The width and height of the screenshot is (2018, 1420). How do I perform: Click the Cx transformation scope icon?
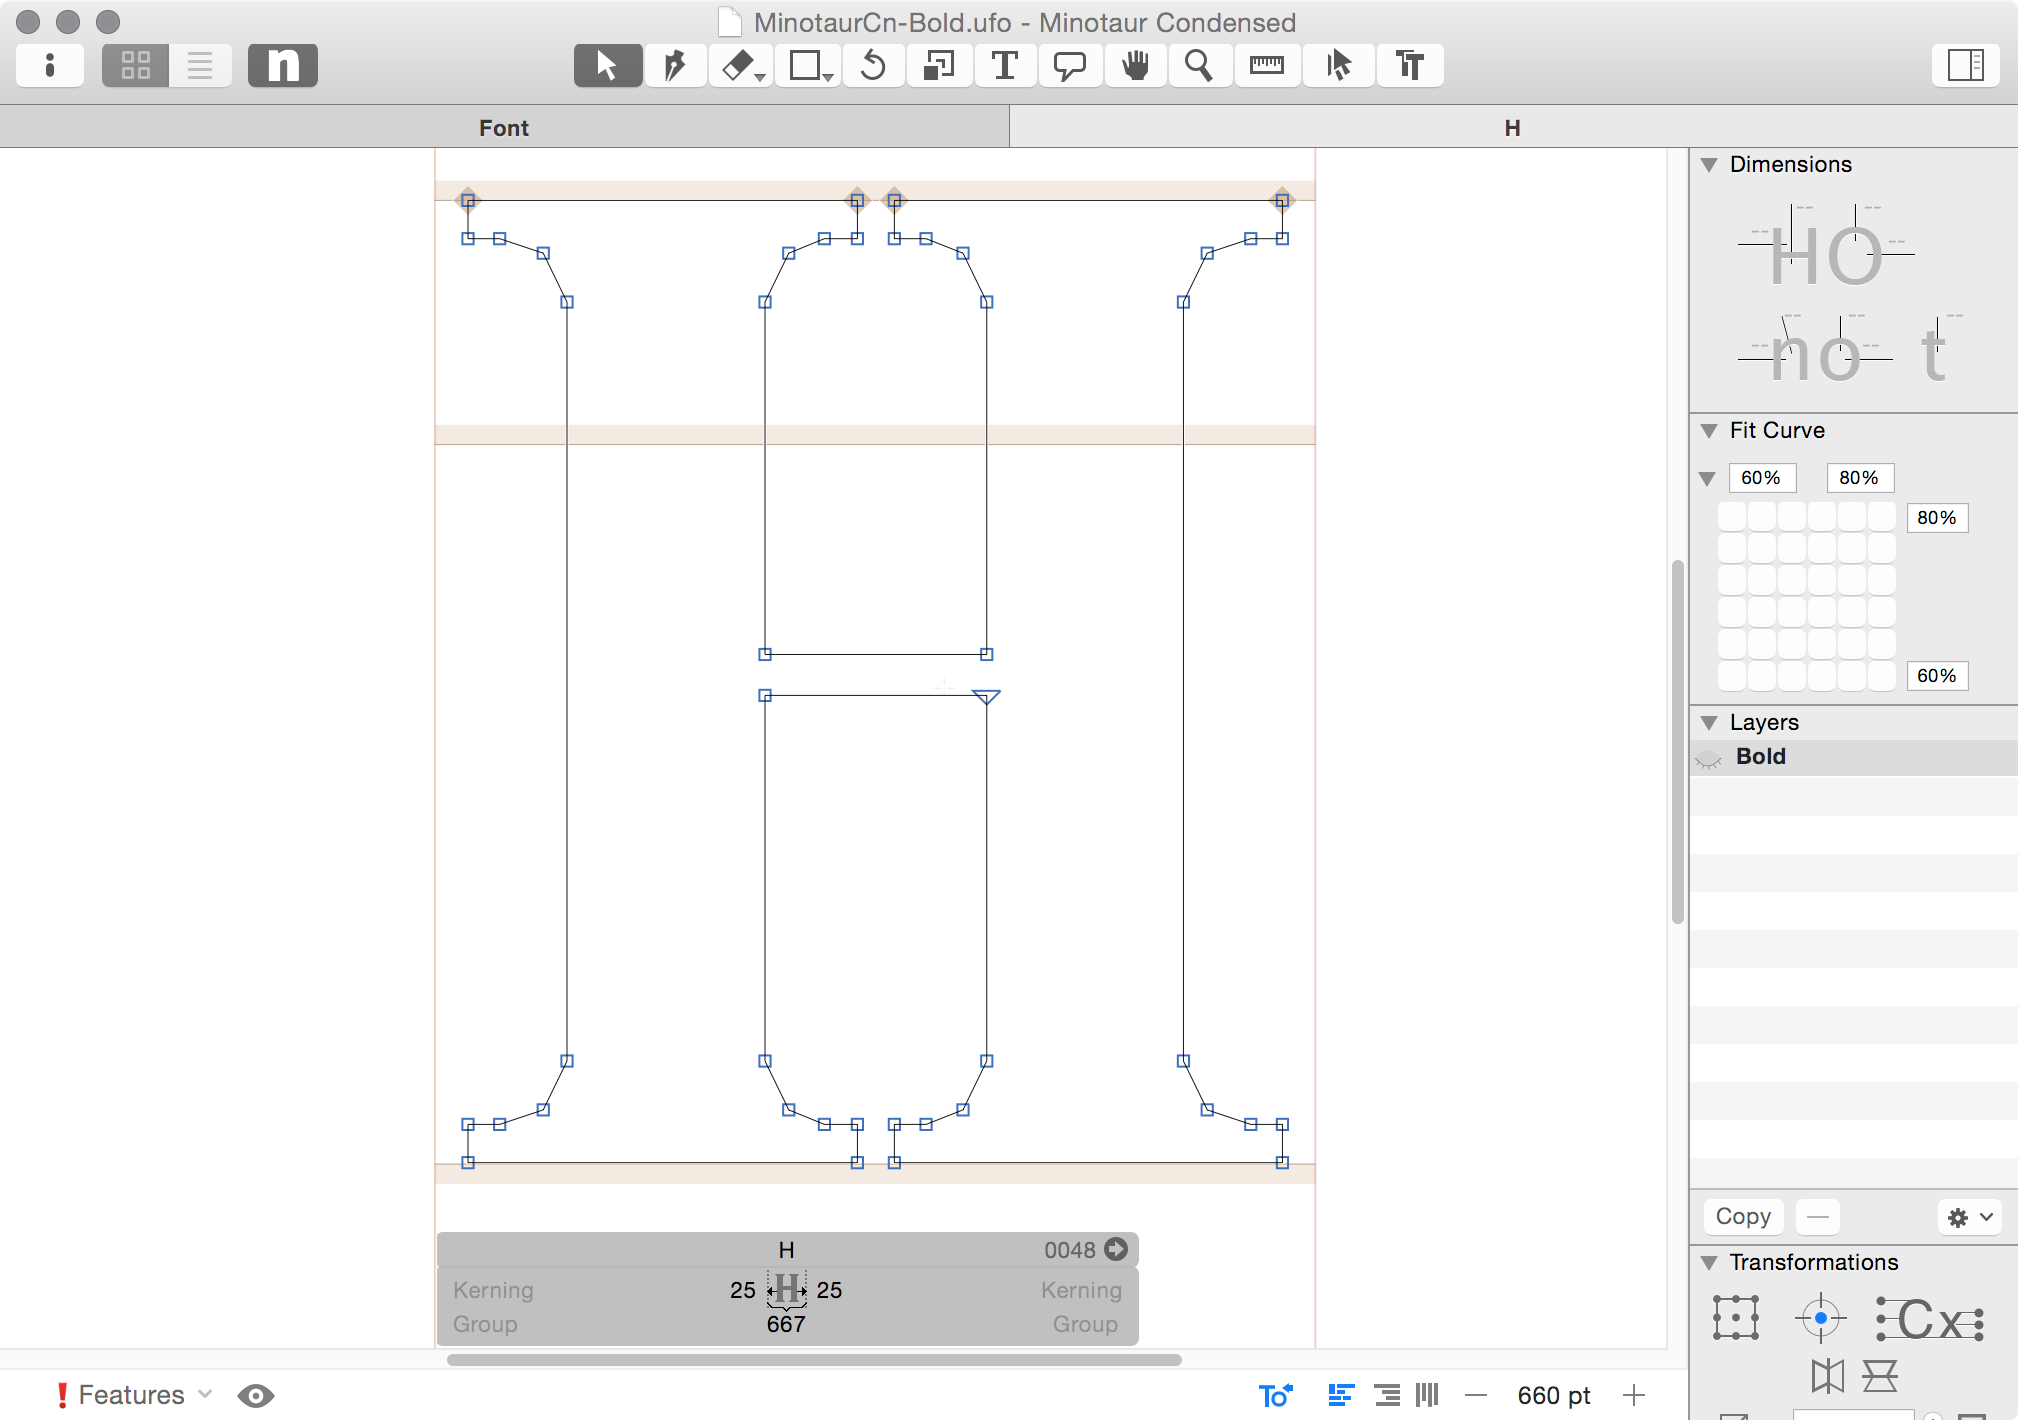coord(1930,1319)
